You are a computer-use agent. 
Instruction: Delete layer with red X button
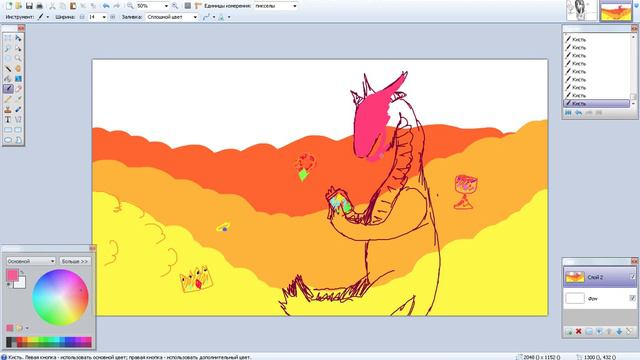pos(578,331)
